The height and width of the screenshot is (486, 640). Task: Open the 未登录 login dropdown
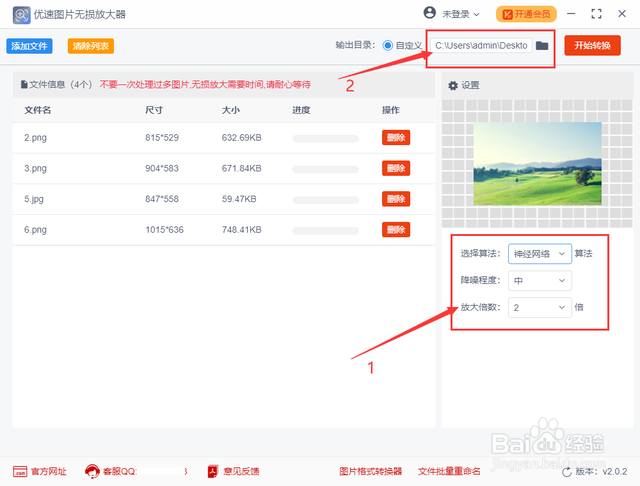point(461,14)
